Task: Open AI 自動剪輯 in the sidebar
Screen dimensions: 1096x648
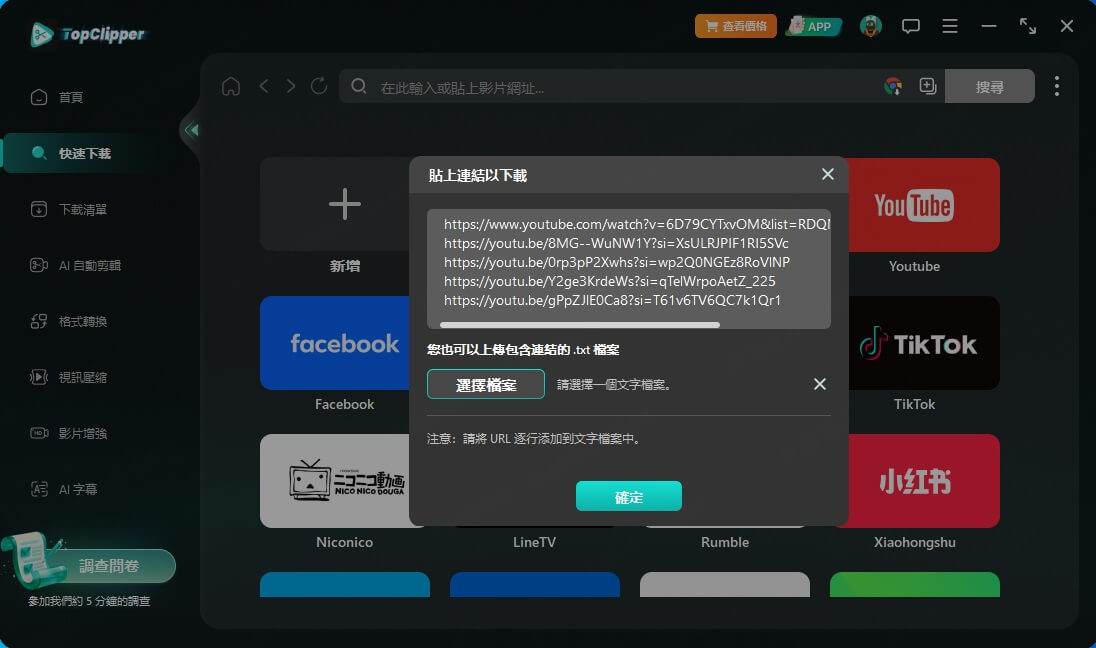Action: [75, 265]
